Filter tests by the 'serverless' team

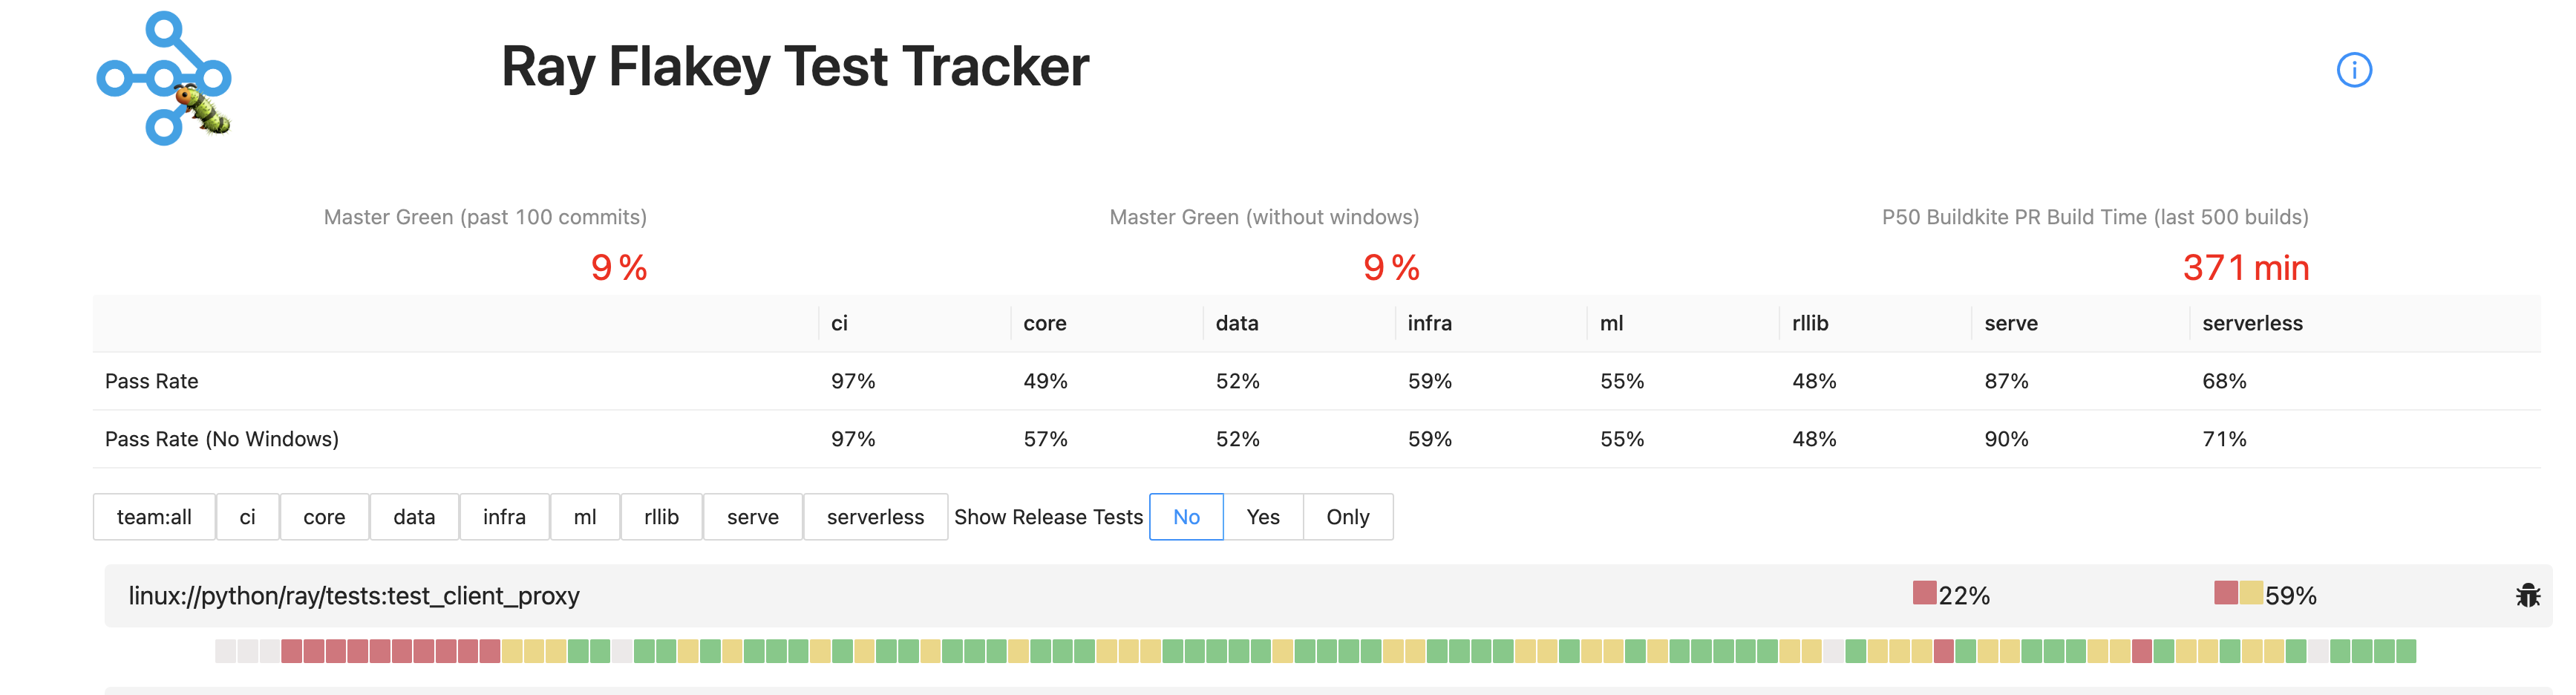click(x=875, y=517)
